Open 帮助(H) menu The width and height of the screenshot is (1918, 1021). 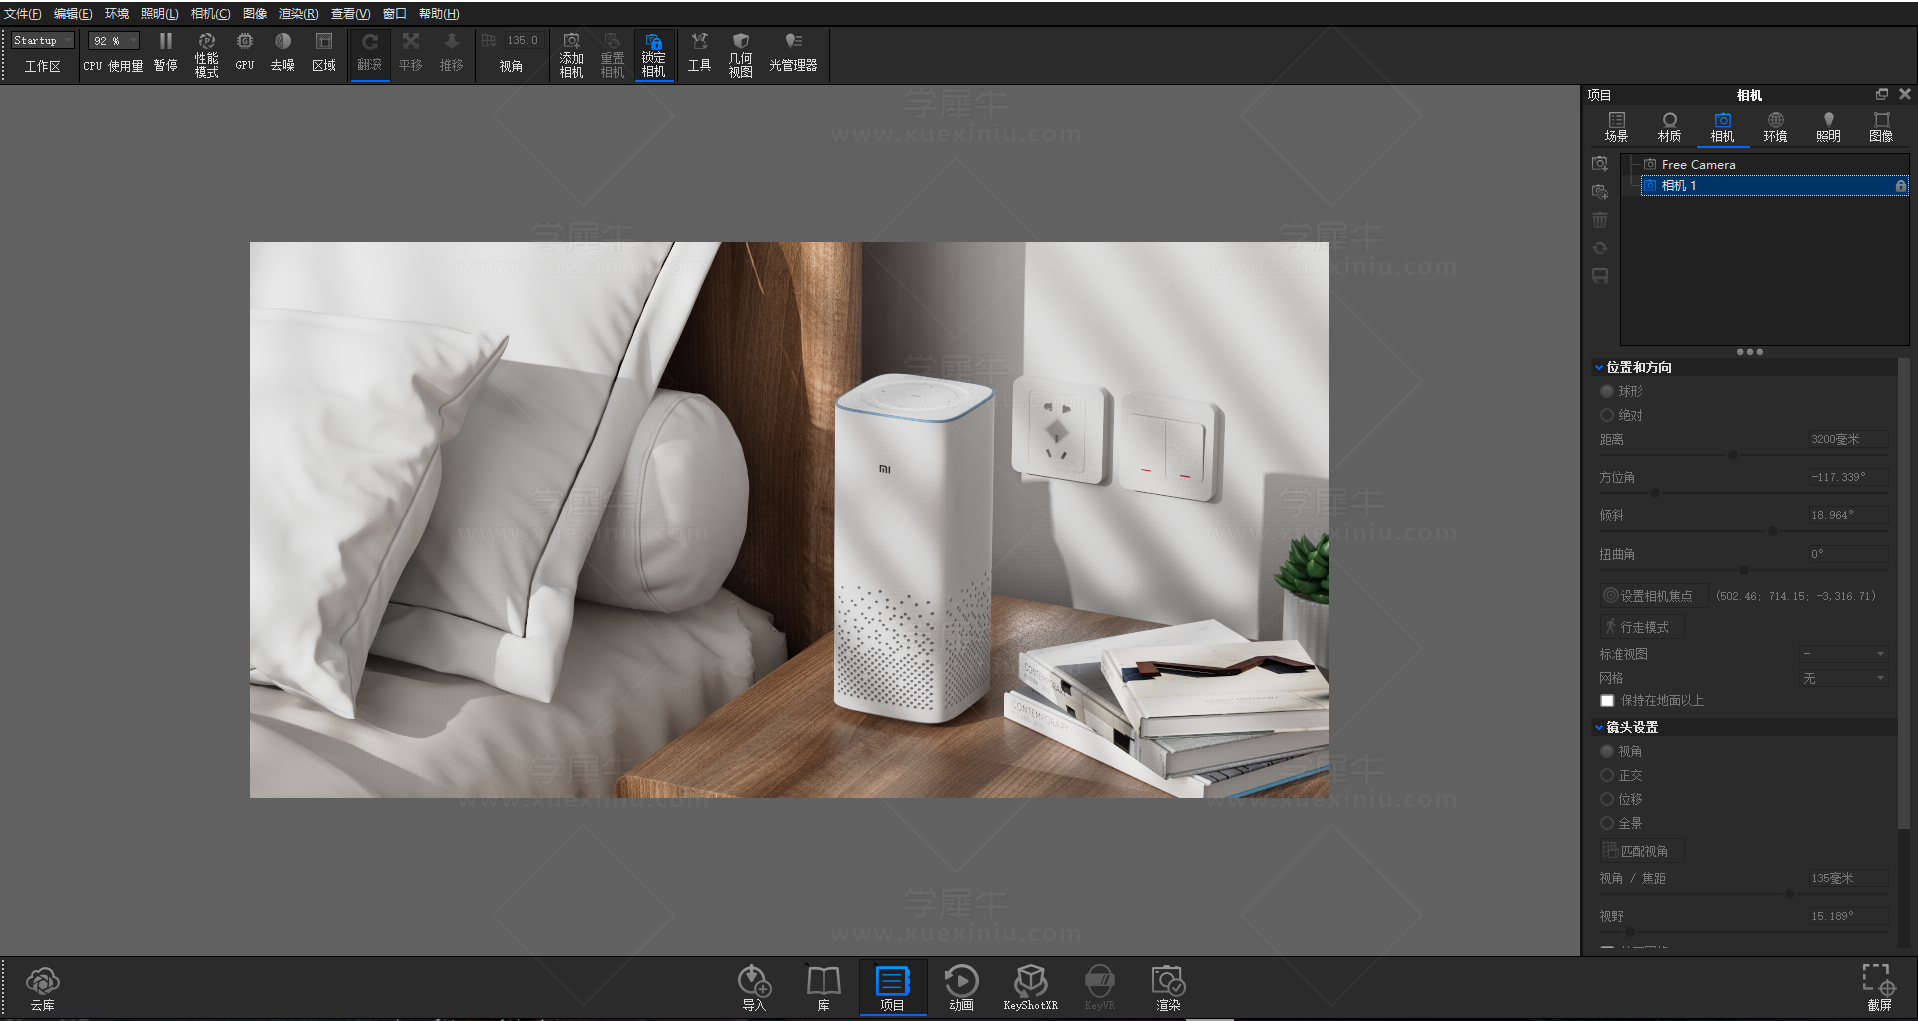coord(439,13)
